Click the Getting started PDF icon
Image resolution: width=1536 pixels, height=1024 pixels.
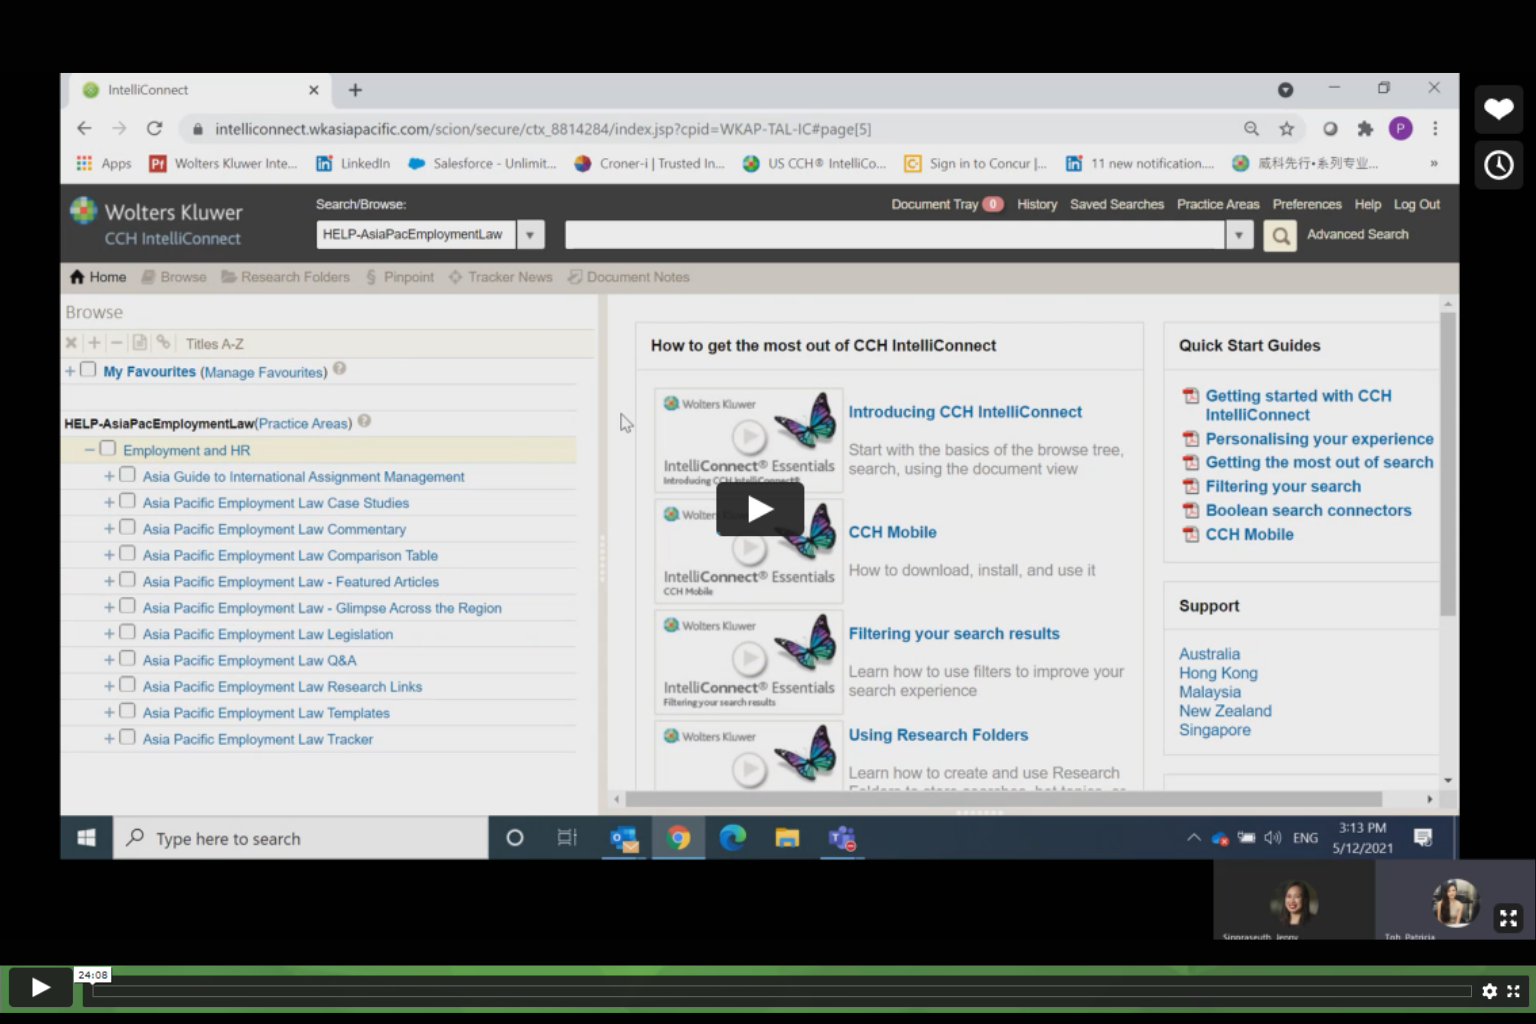tap(1190, 397)
